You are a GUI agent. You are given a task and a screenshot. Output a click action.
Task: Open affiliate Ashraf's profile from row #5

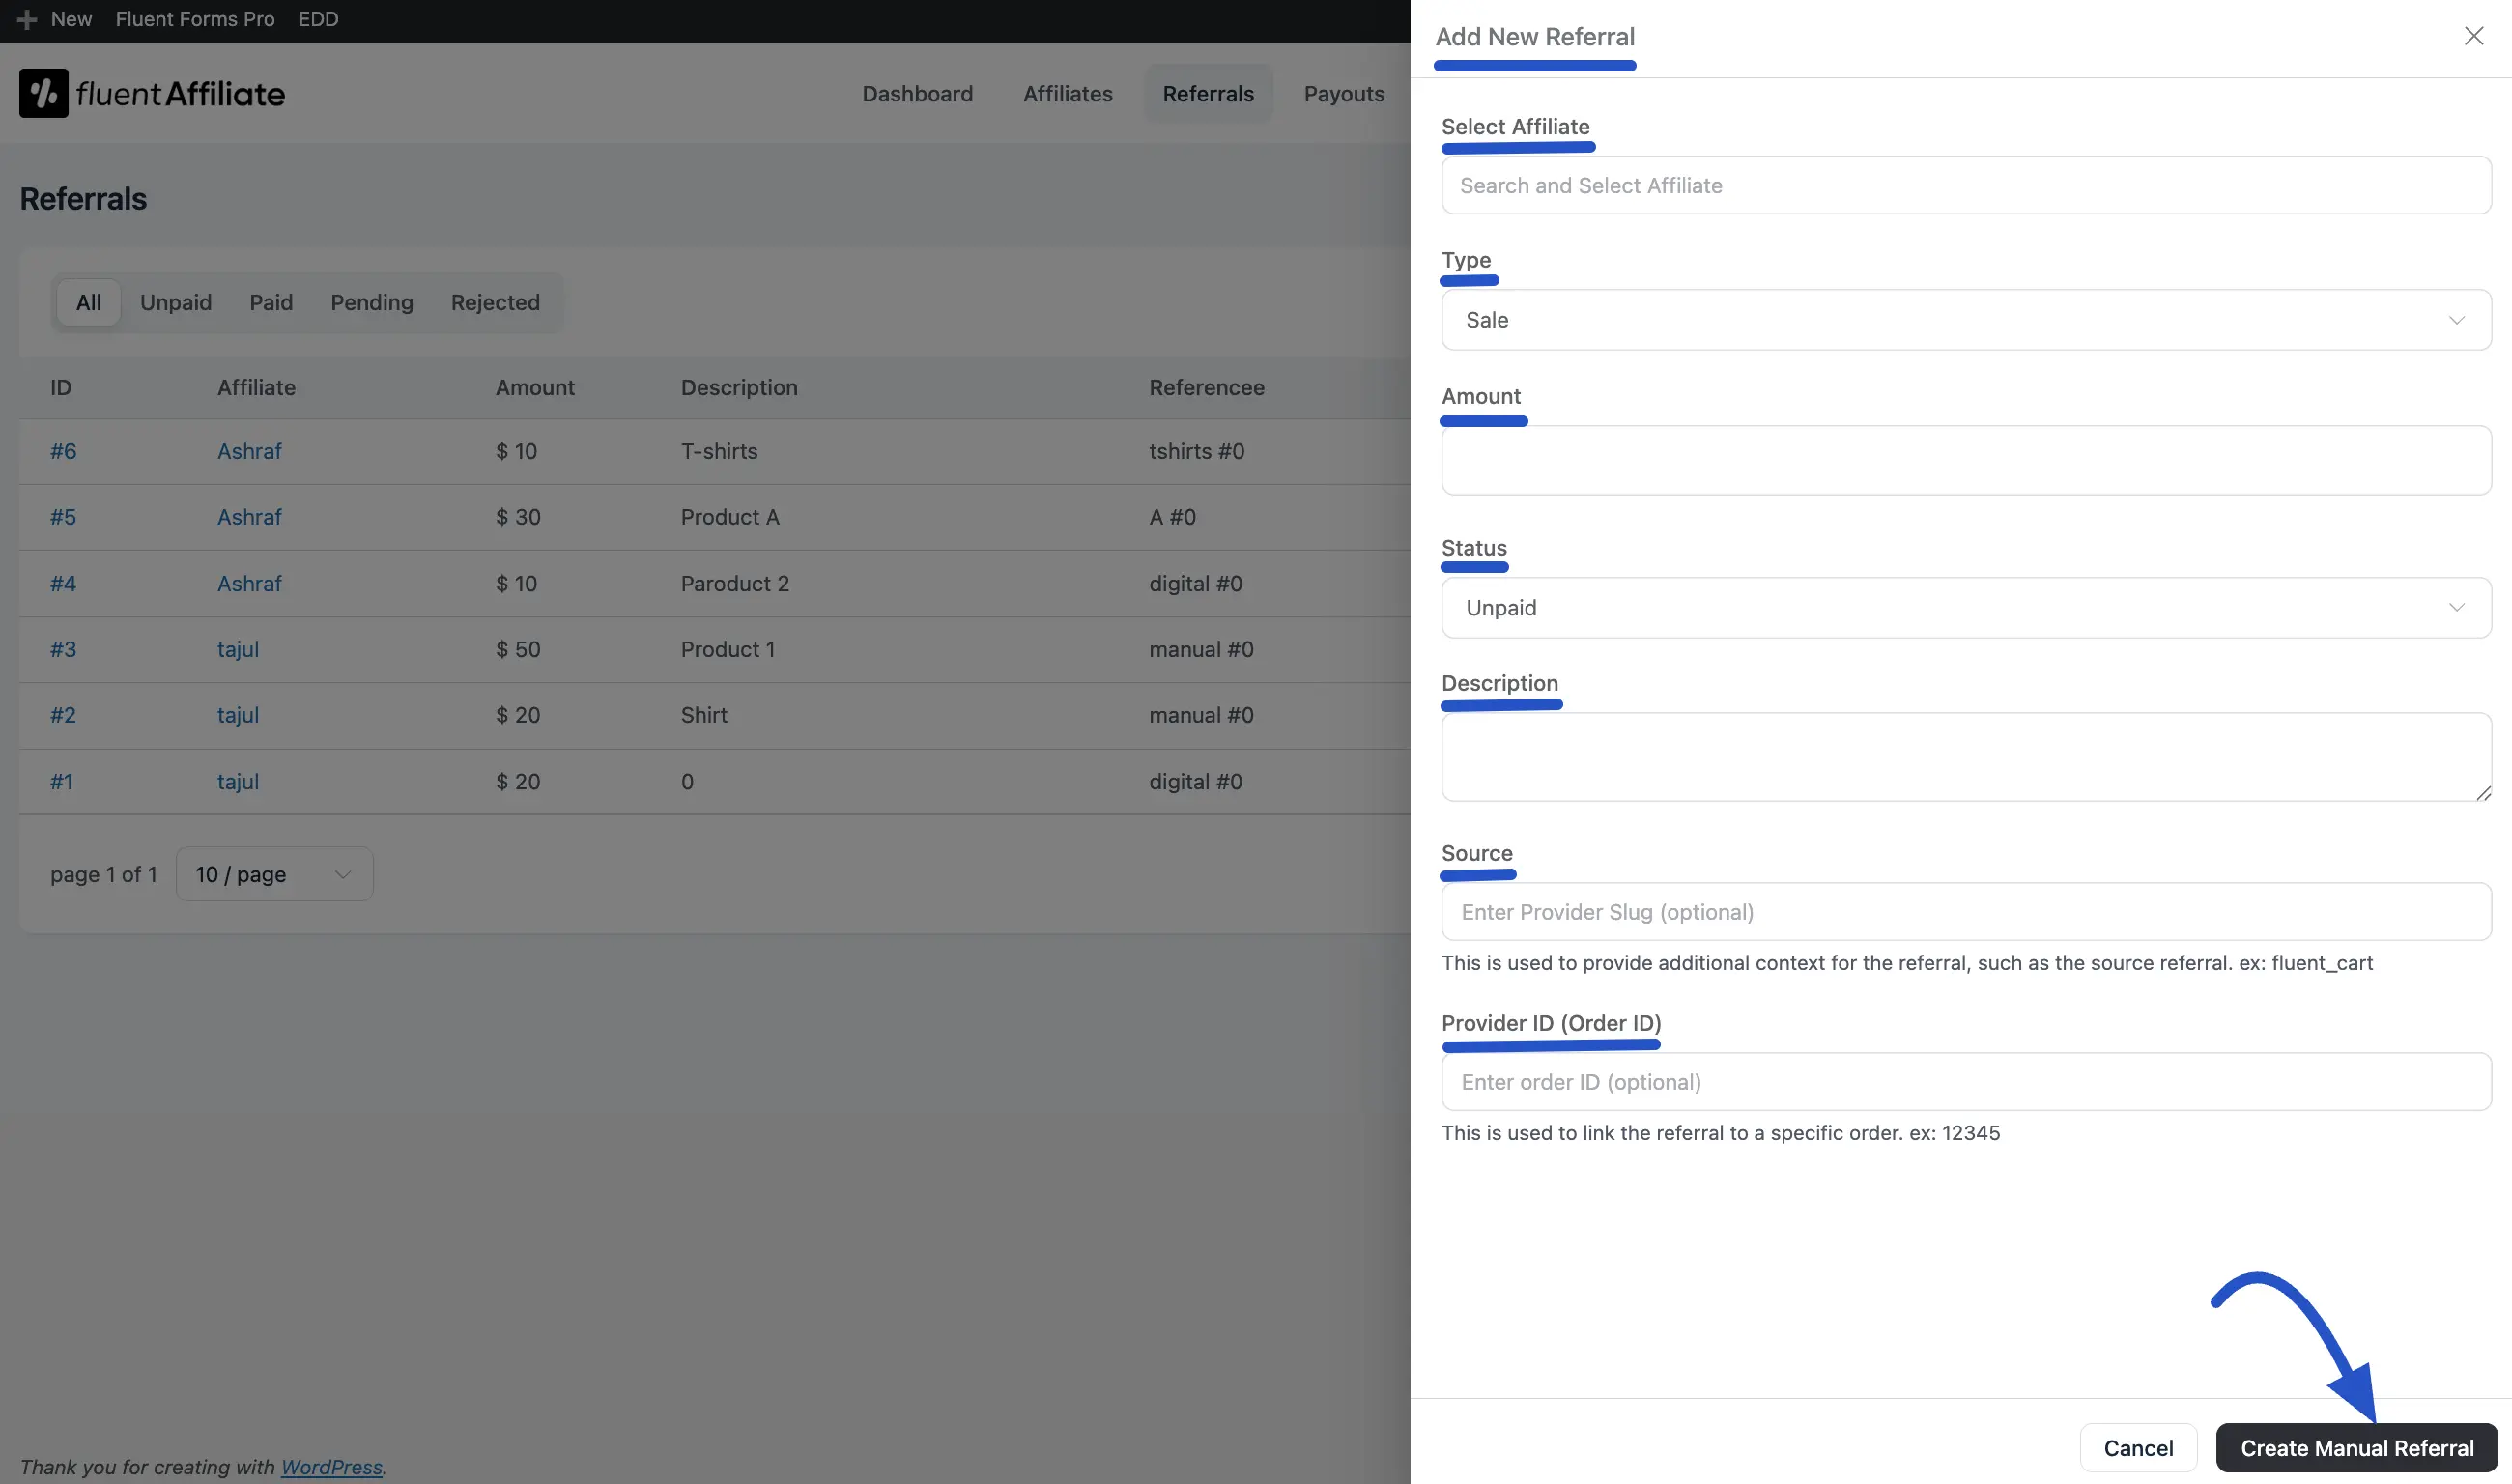click(x=249, y=516)
